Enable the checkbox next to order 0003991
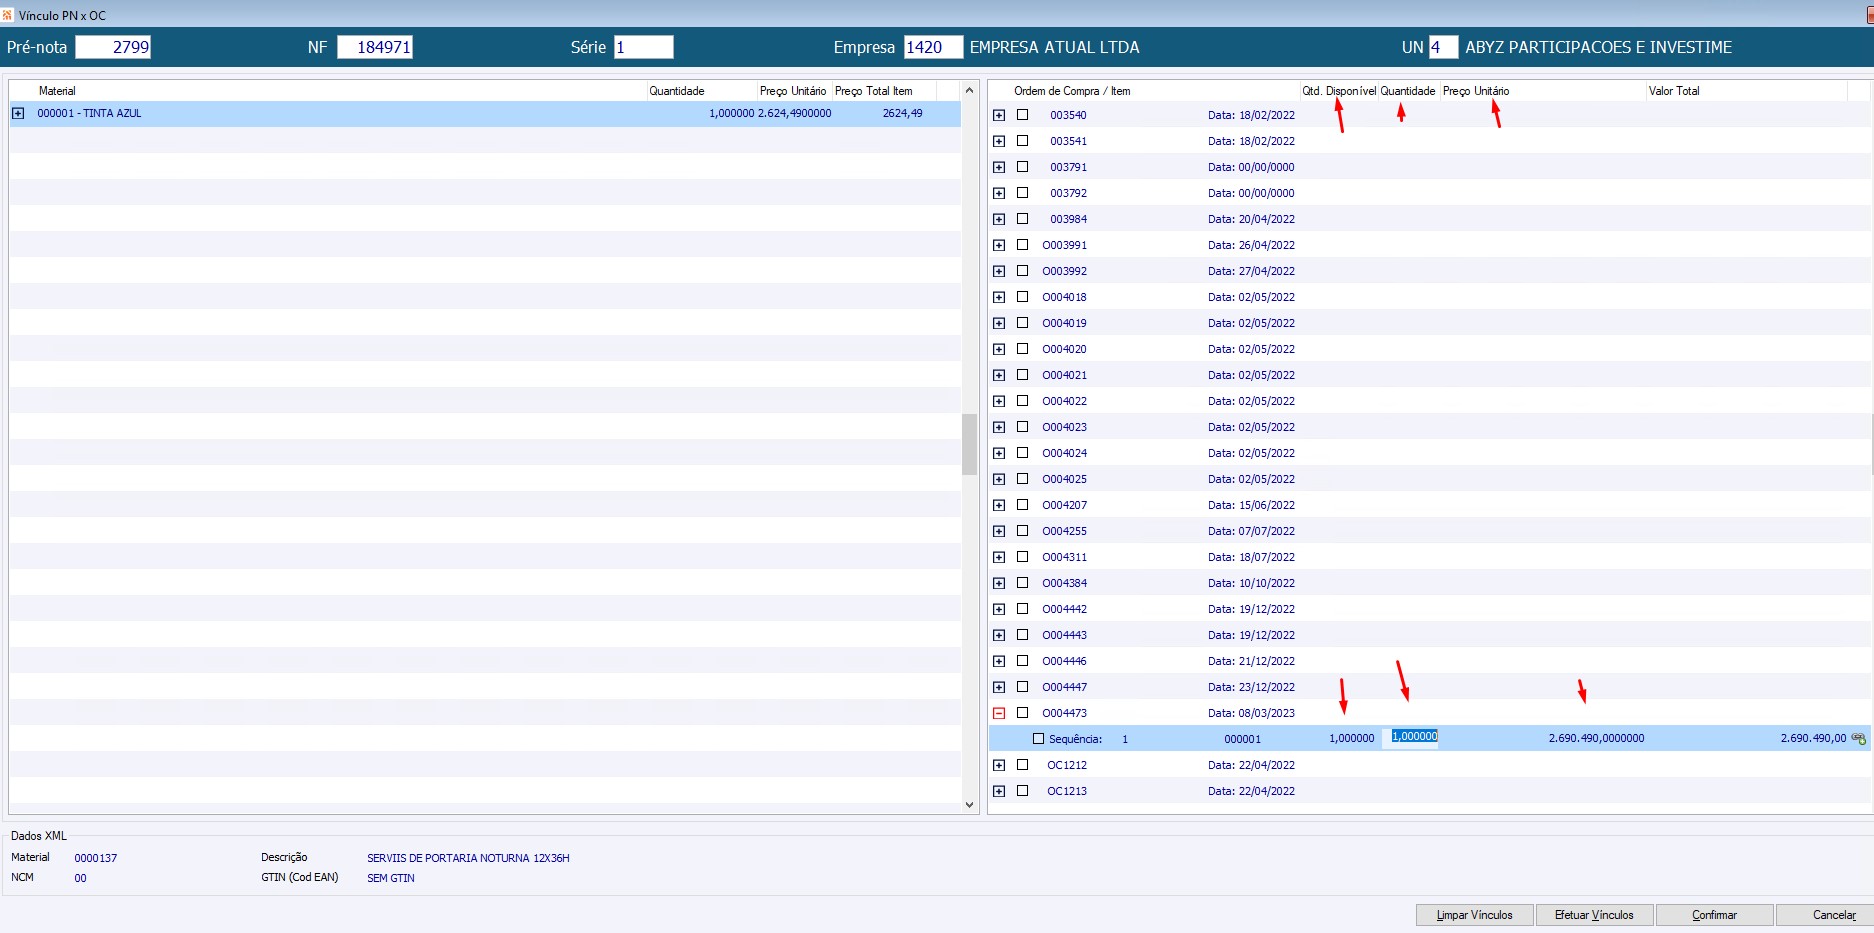This screenshot has width=1874, height=933. [1022, 245]
